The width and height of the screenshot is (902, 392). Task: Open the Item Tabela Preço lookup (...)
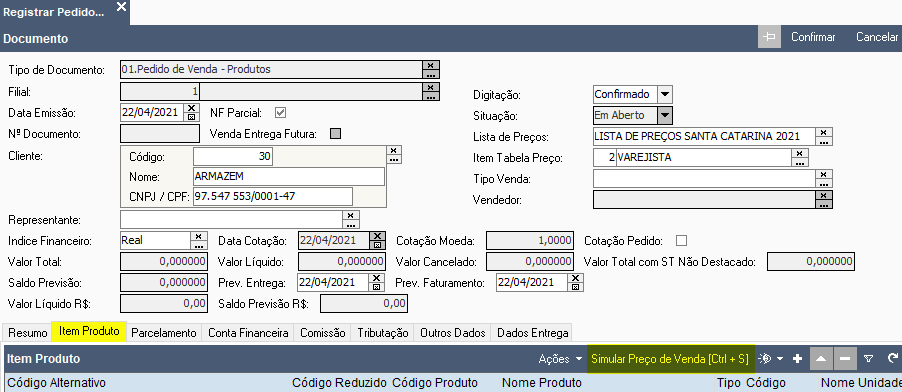click(800, 162)
